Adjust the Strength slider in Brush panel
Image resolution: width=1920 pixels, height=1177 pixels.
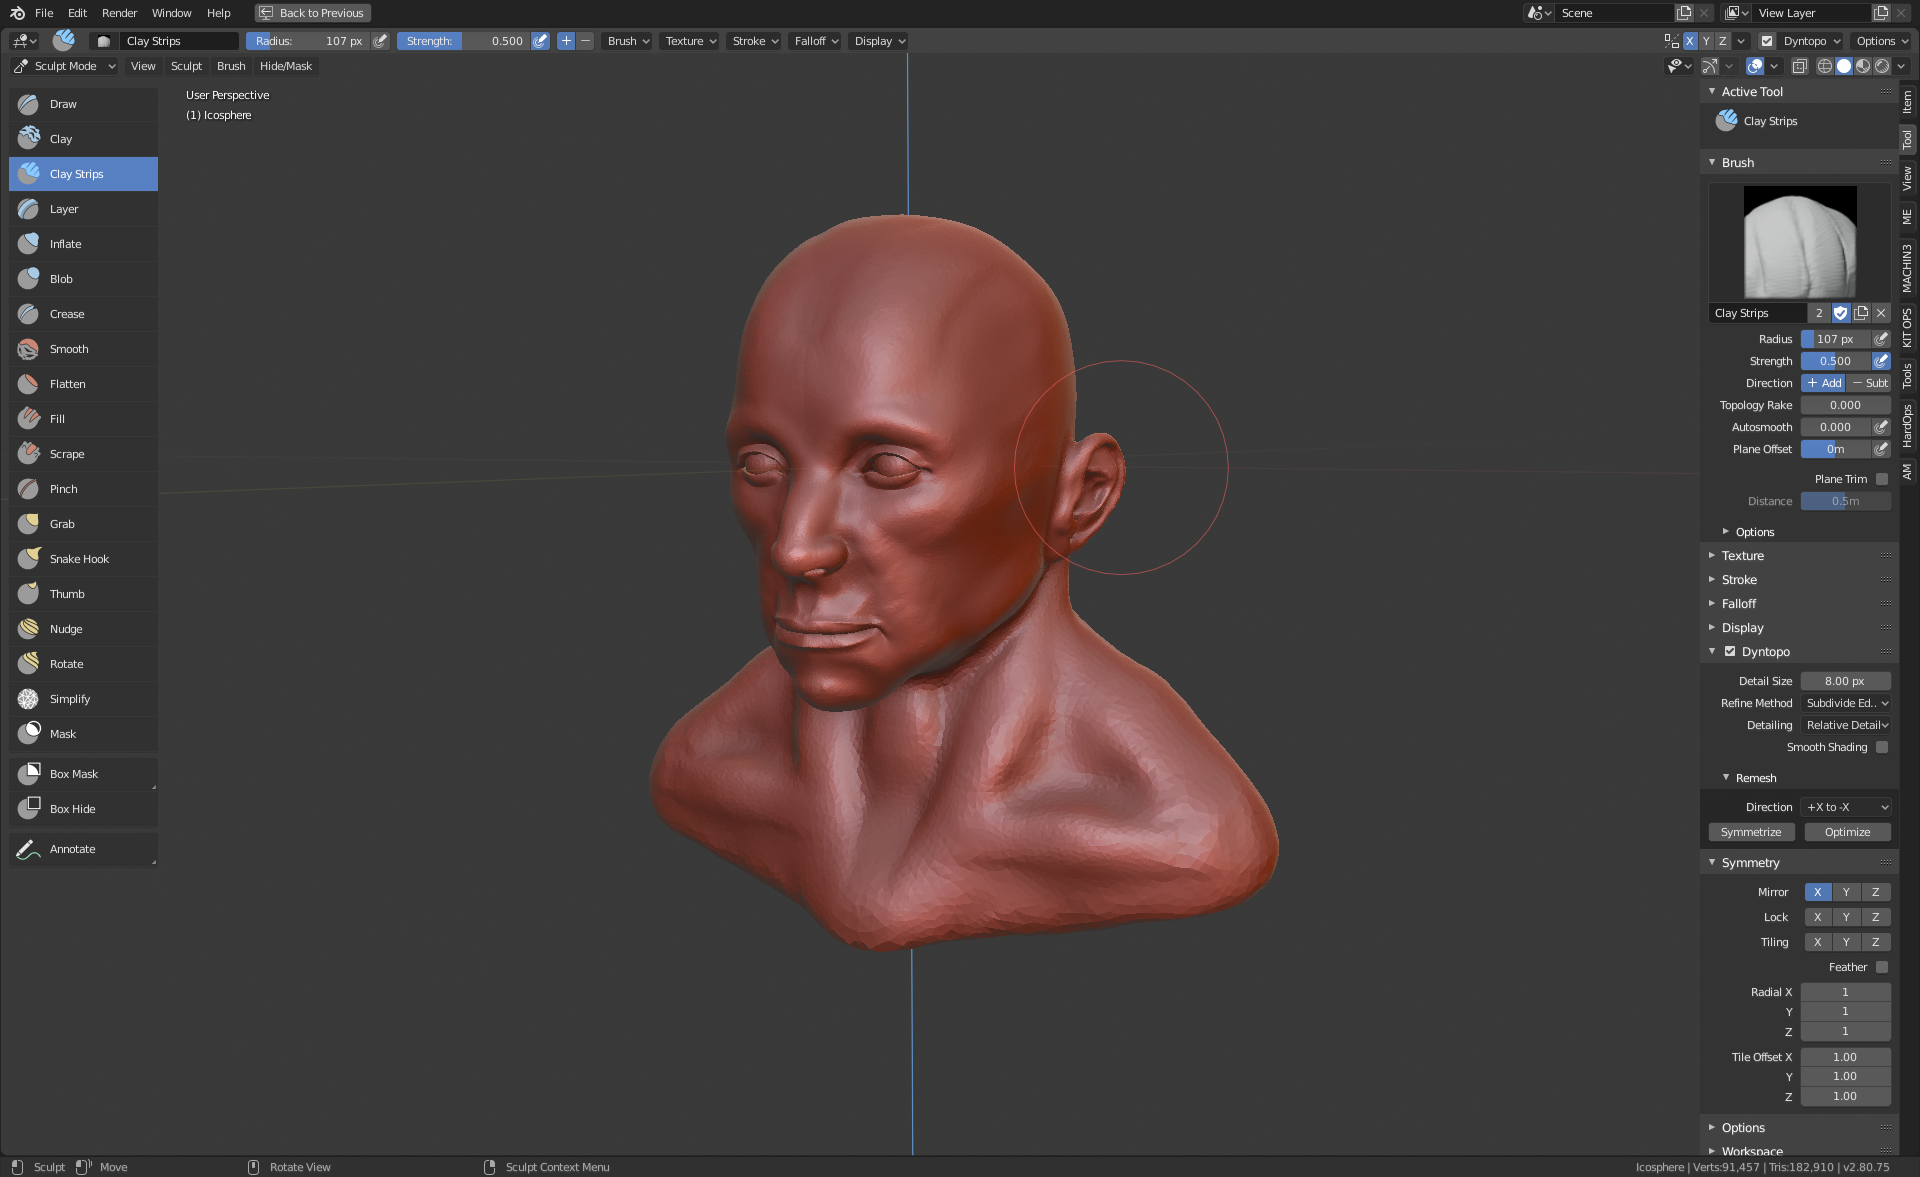coord(1836,361)
